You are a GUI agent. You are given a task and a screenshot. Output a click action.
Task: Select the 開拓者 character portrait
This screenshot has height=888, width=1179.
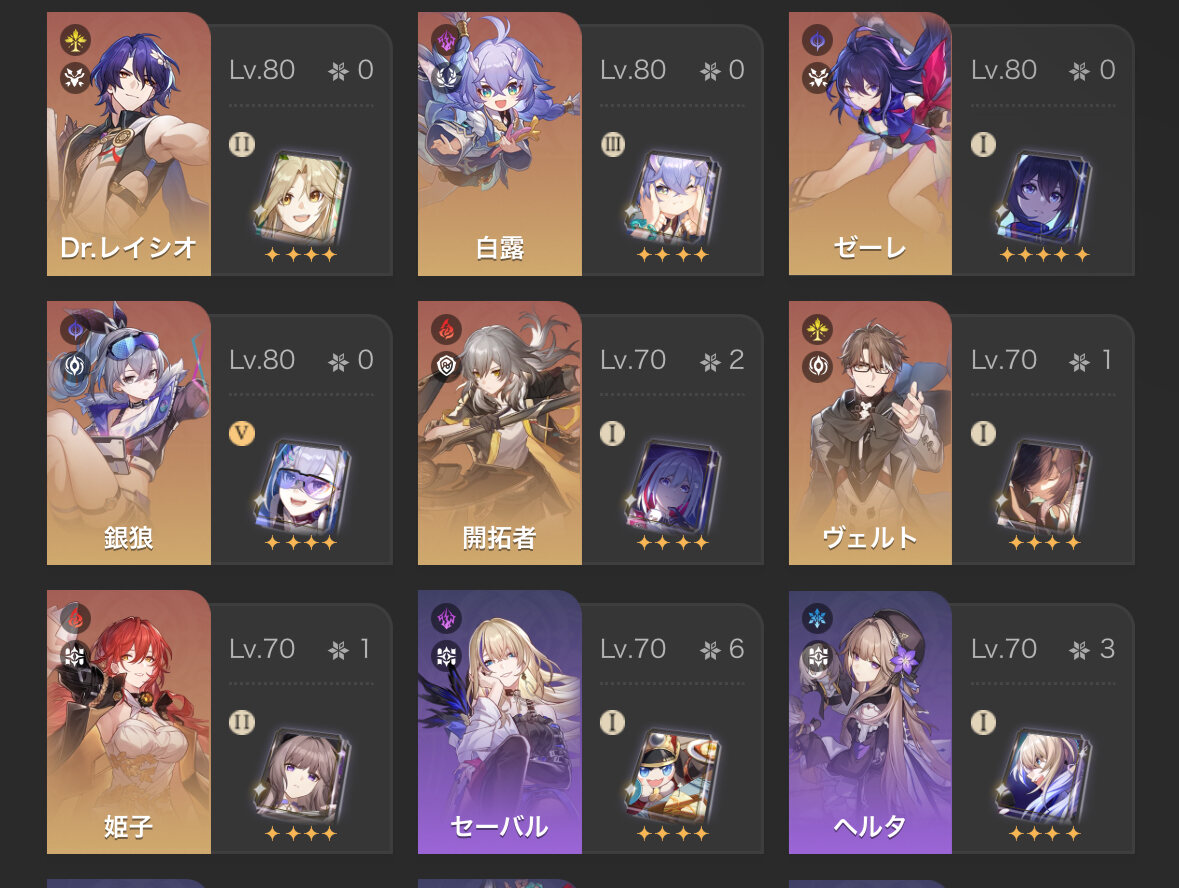click(499, 432)
